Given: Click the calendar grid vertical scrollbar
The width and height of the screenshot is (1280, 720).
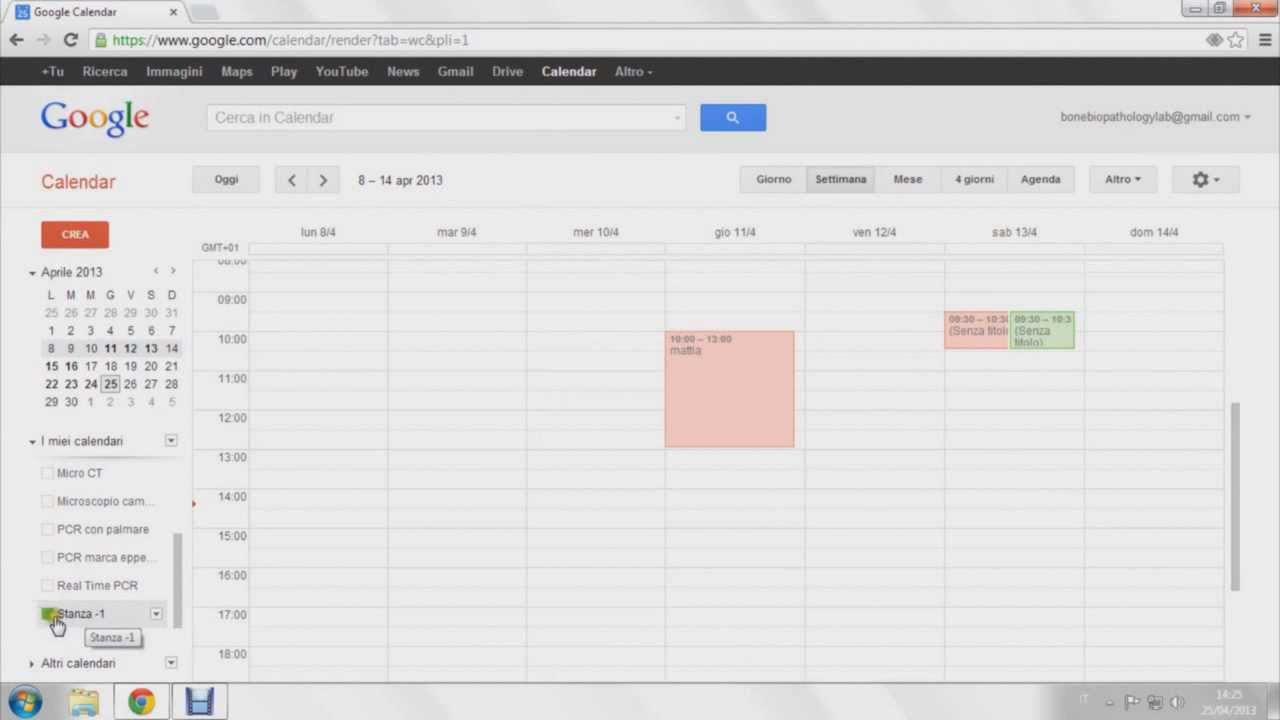Looking at the screenshot, I should click(x=1235, y=497).
